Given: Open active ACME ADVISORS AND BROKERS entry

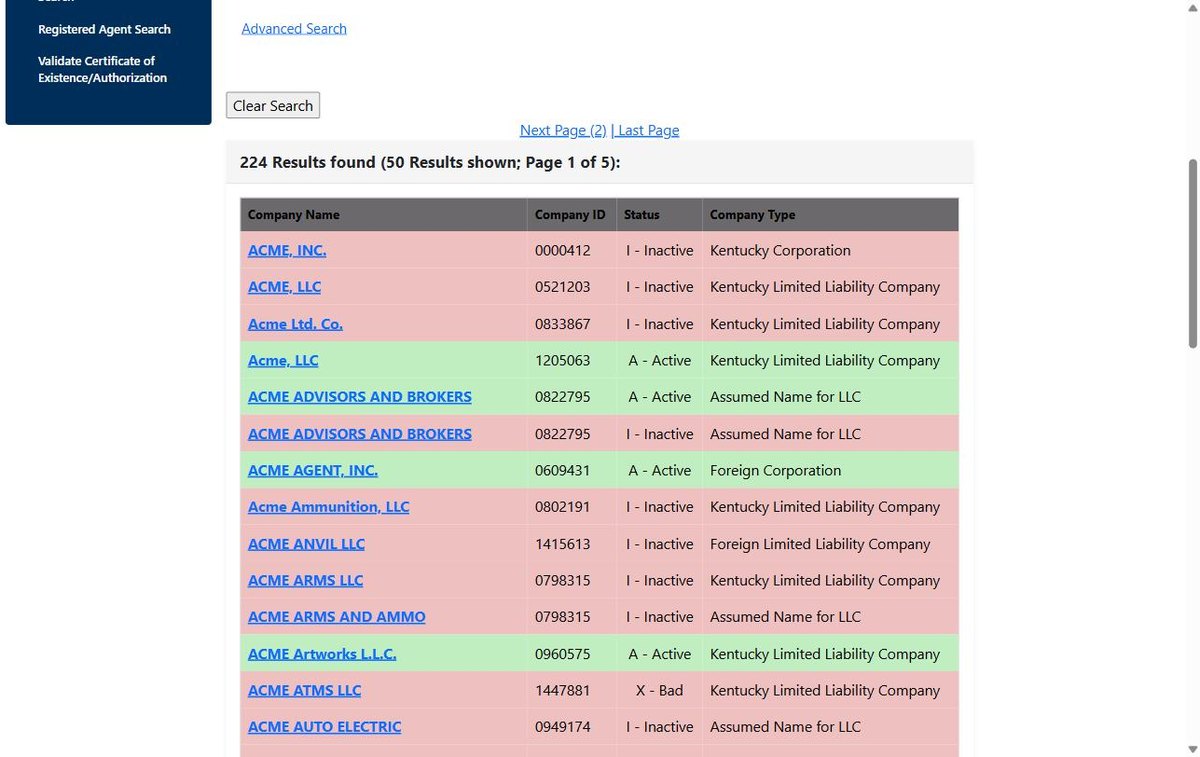Looking at the screenshot, I should [x=360, y=397].
